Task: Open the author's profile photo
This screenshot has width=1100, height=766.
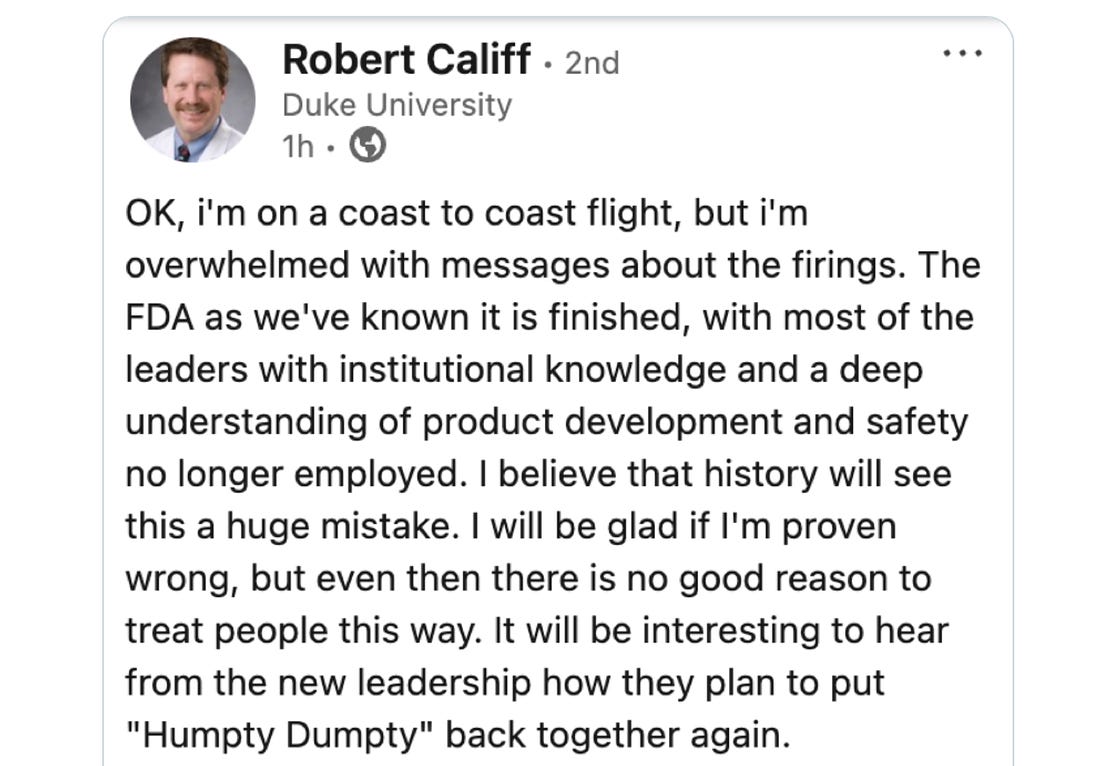Action: pyautogui.click(x=192, y=100)
